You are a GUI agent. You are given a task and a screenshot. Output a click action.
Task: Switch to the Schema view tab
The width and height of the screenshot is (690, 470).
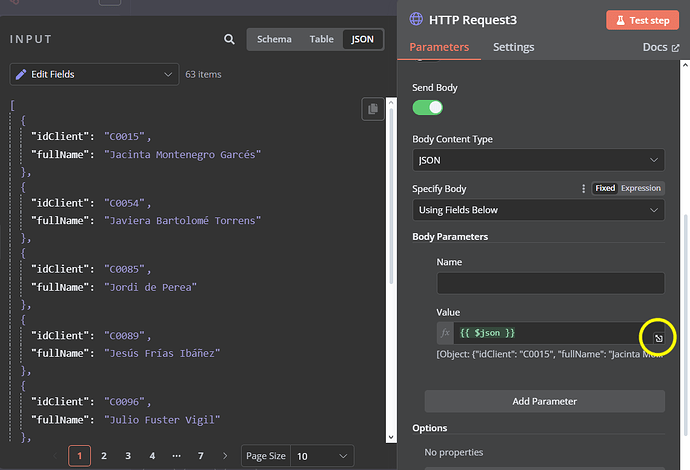[274, 39]
